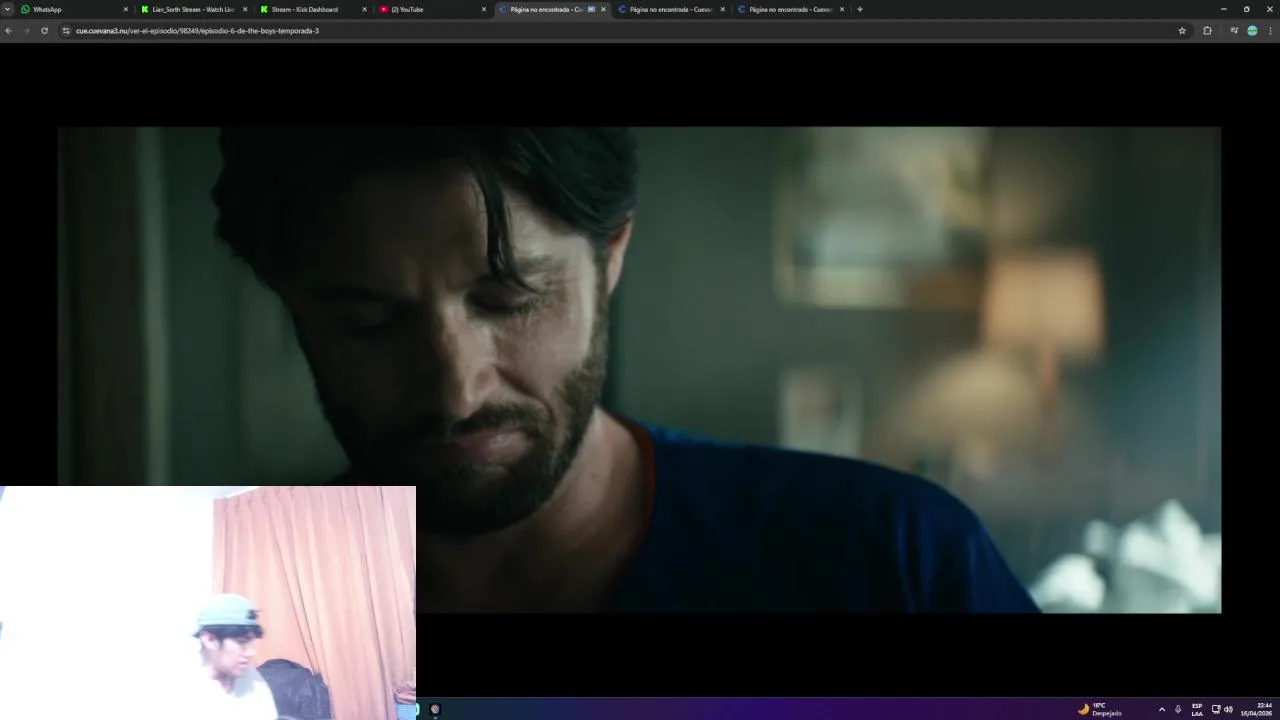Open the weather widget showing Despejado

(x=1099, y=709)
